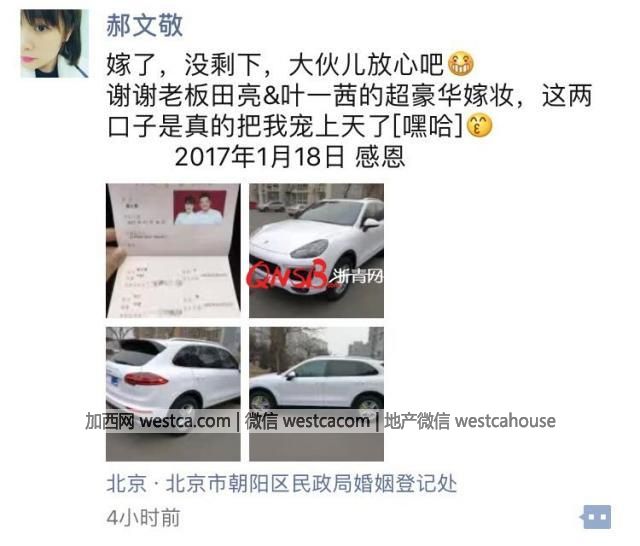Image resolution: width=640 pixels, height=546 pixels.
Task: Click the 地产微信 westcahouse watermark text
Action: 469,421
